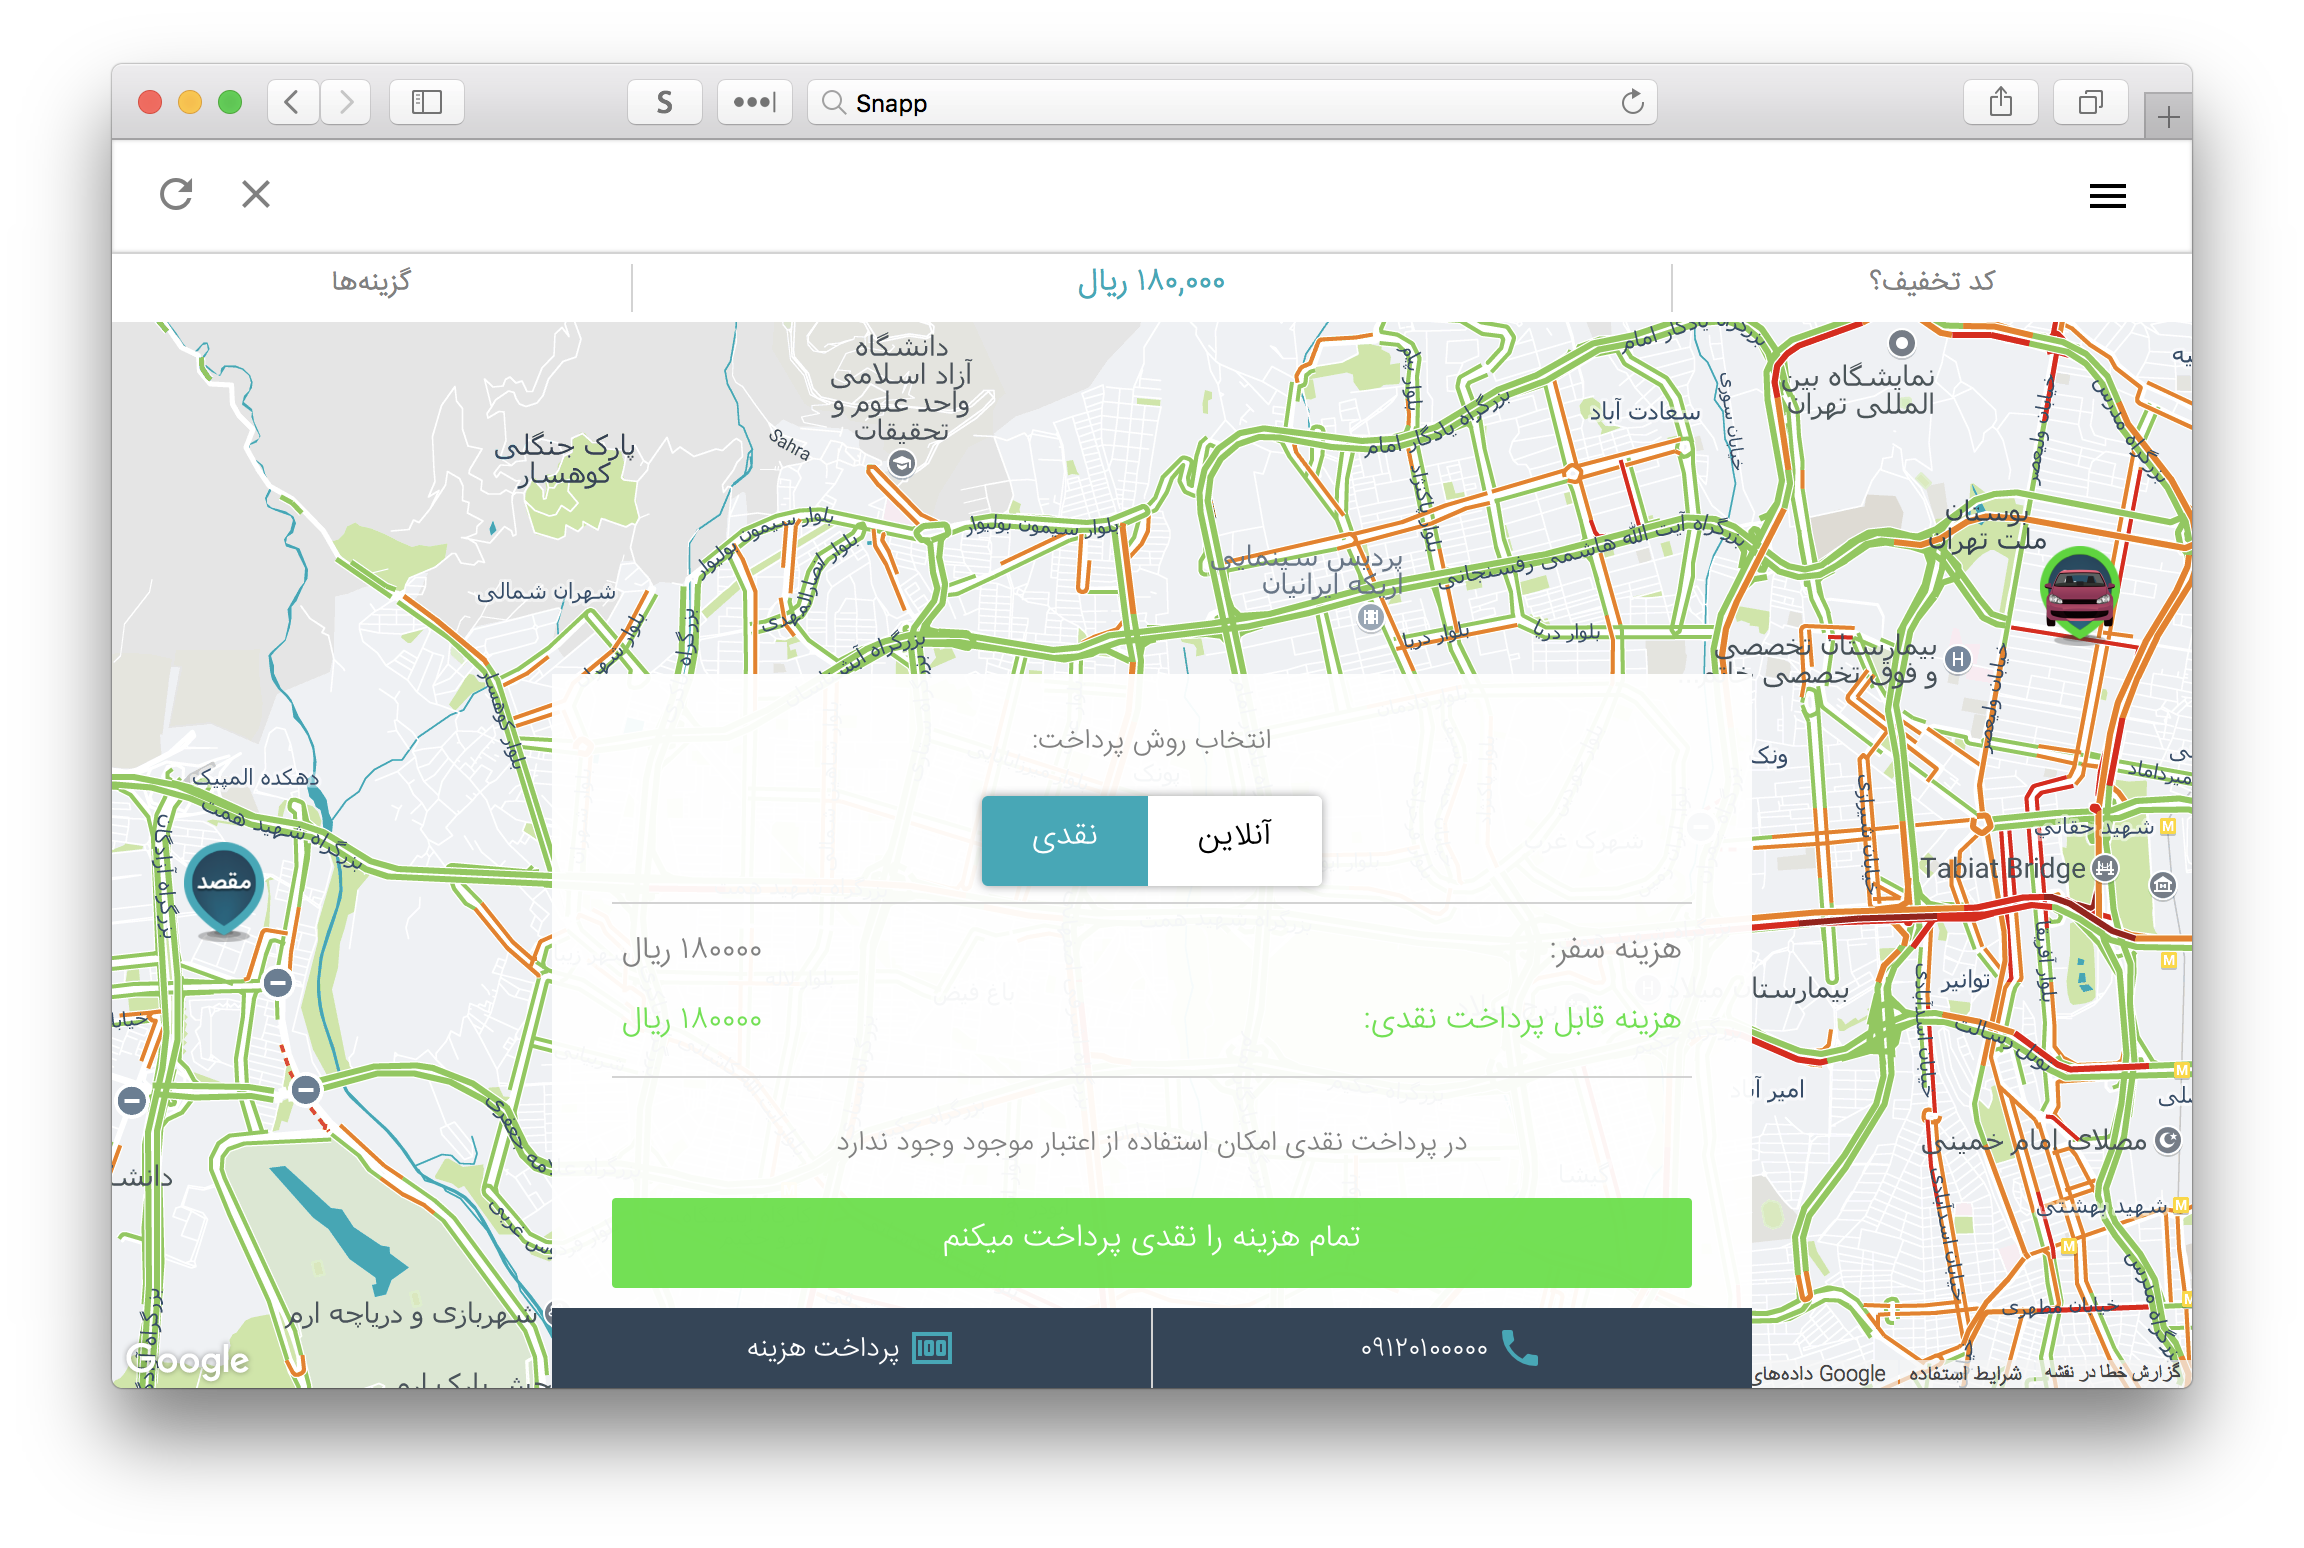Click the cash credit notice text

(x=1152, y=1142)
